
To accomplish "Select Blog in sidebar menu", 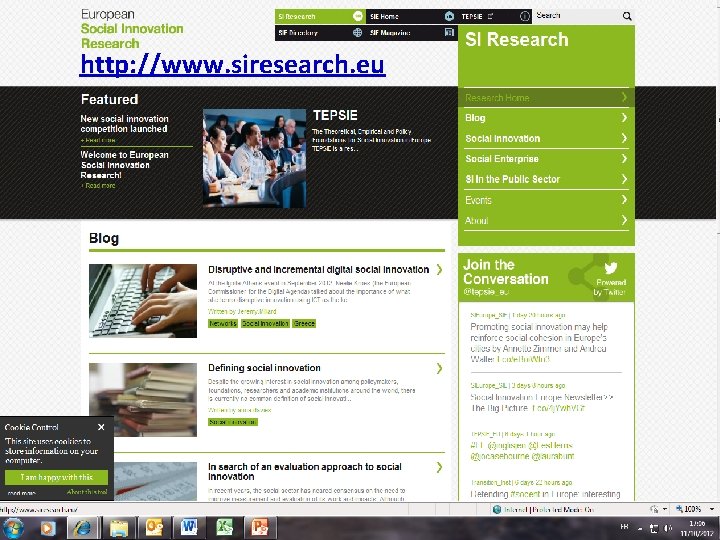I will point(546,118).
